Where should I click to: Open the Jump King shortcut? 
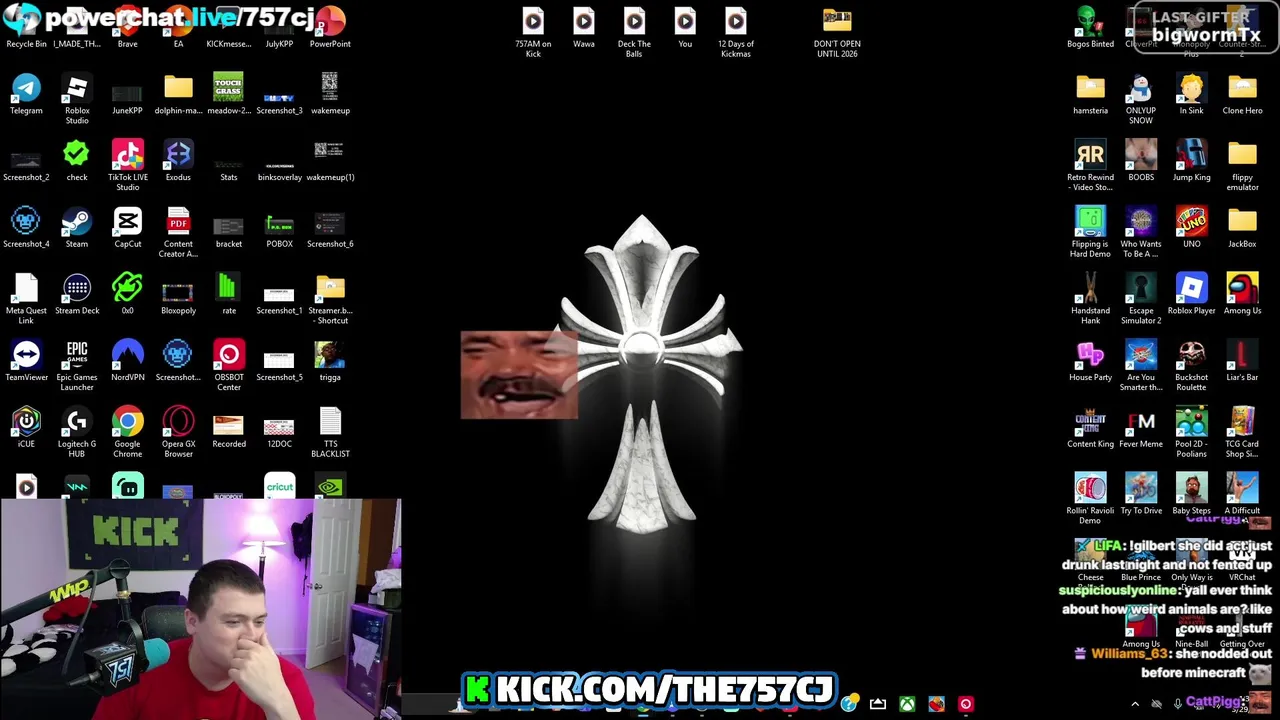tap(1191, 161)
